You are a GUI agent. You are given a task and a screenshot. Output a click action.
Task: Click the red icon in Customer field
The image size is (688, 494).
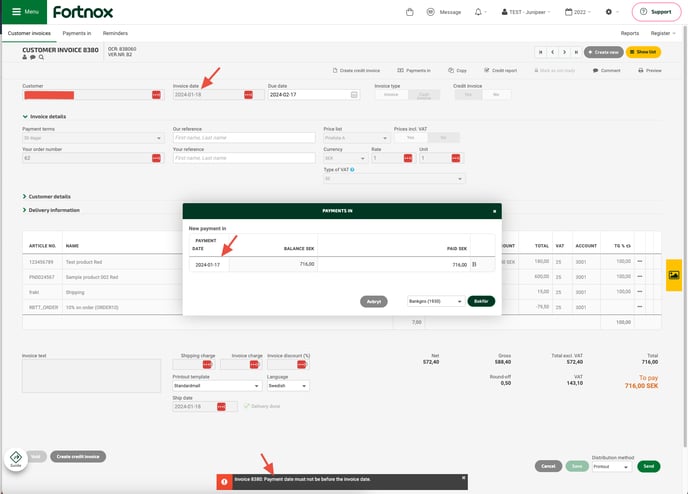pyautogui.click(x=156, y=95)
